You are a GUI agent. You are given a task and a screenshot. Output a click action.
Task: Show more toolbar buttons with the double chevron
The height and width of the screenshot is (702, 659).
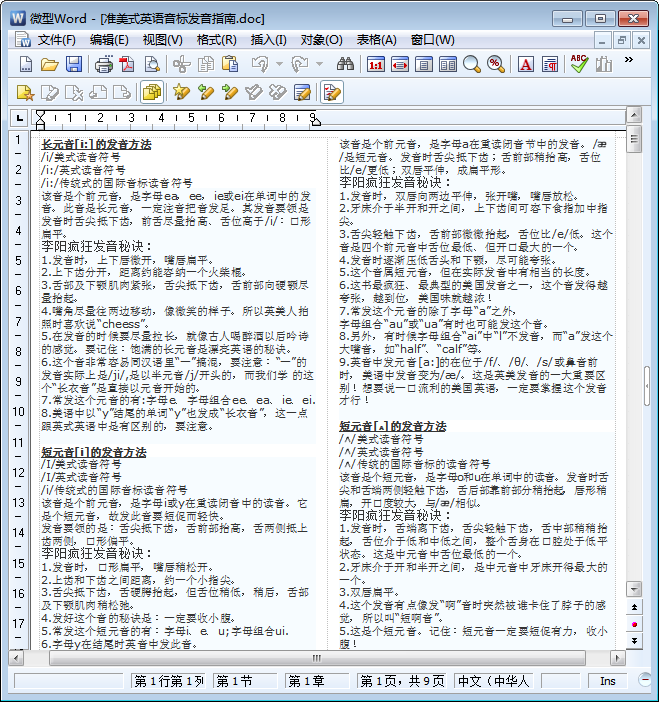tap(629, 60)
